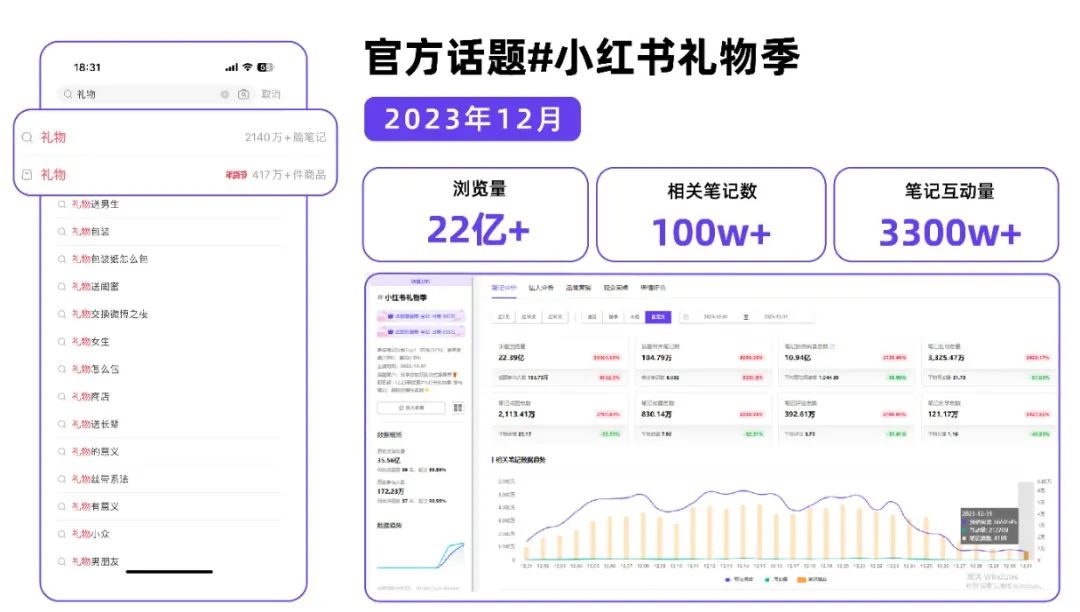Switch to the 笔记分析 tab

tap(504, 287)
